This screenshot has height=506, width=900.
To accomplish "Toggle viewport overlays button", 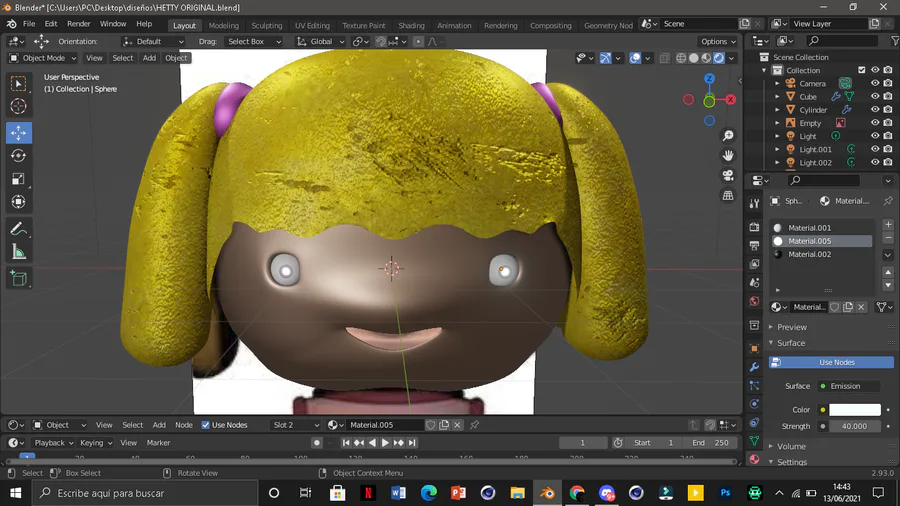I will coord(635,58).
